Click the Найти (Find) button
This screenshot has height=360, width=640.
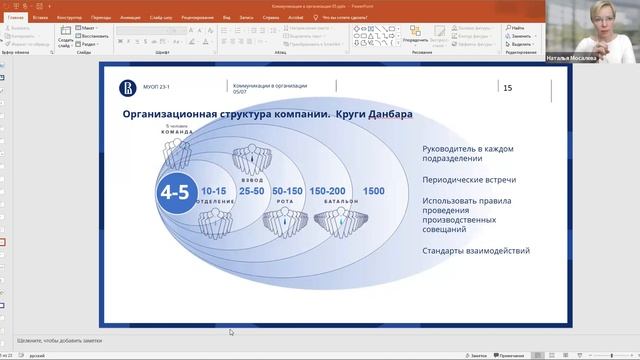tap(515, 28)
